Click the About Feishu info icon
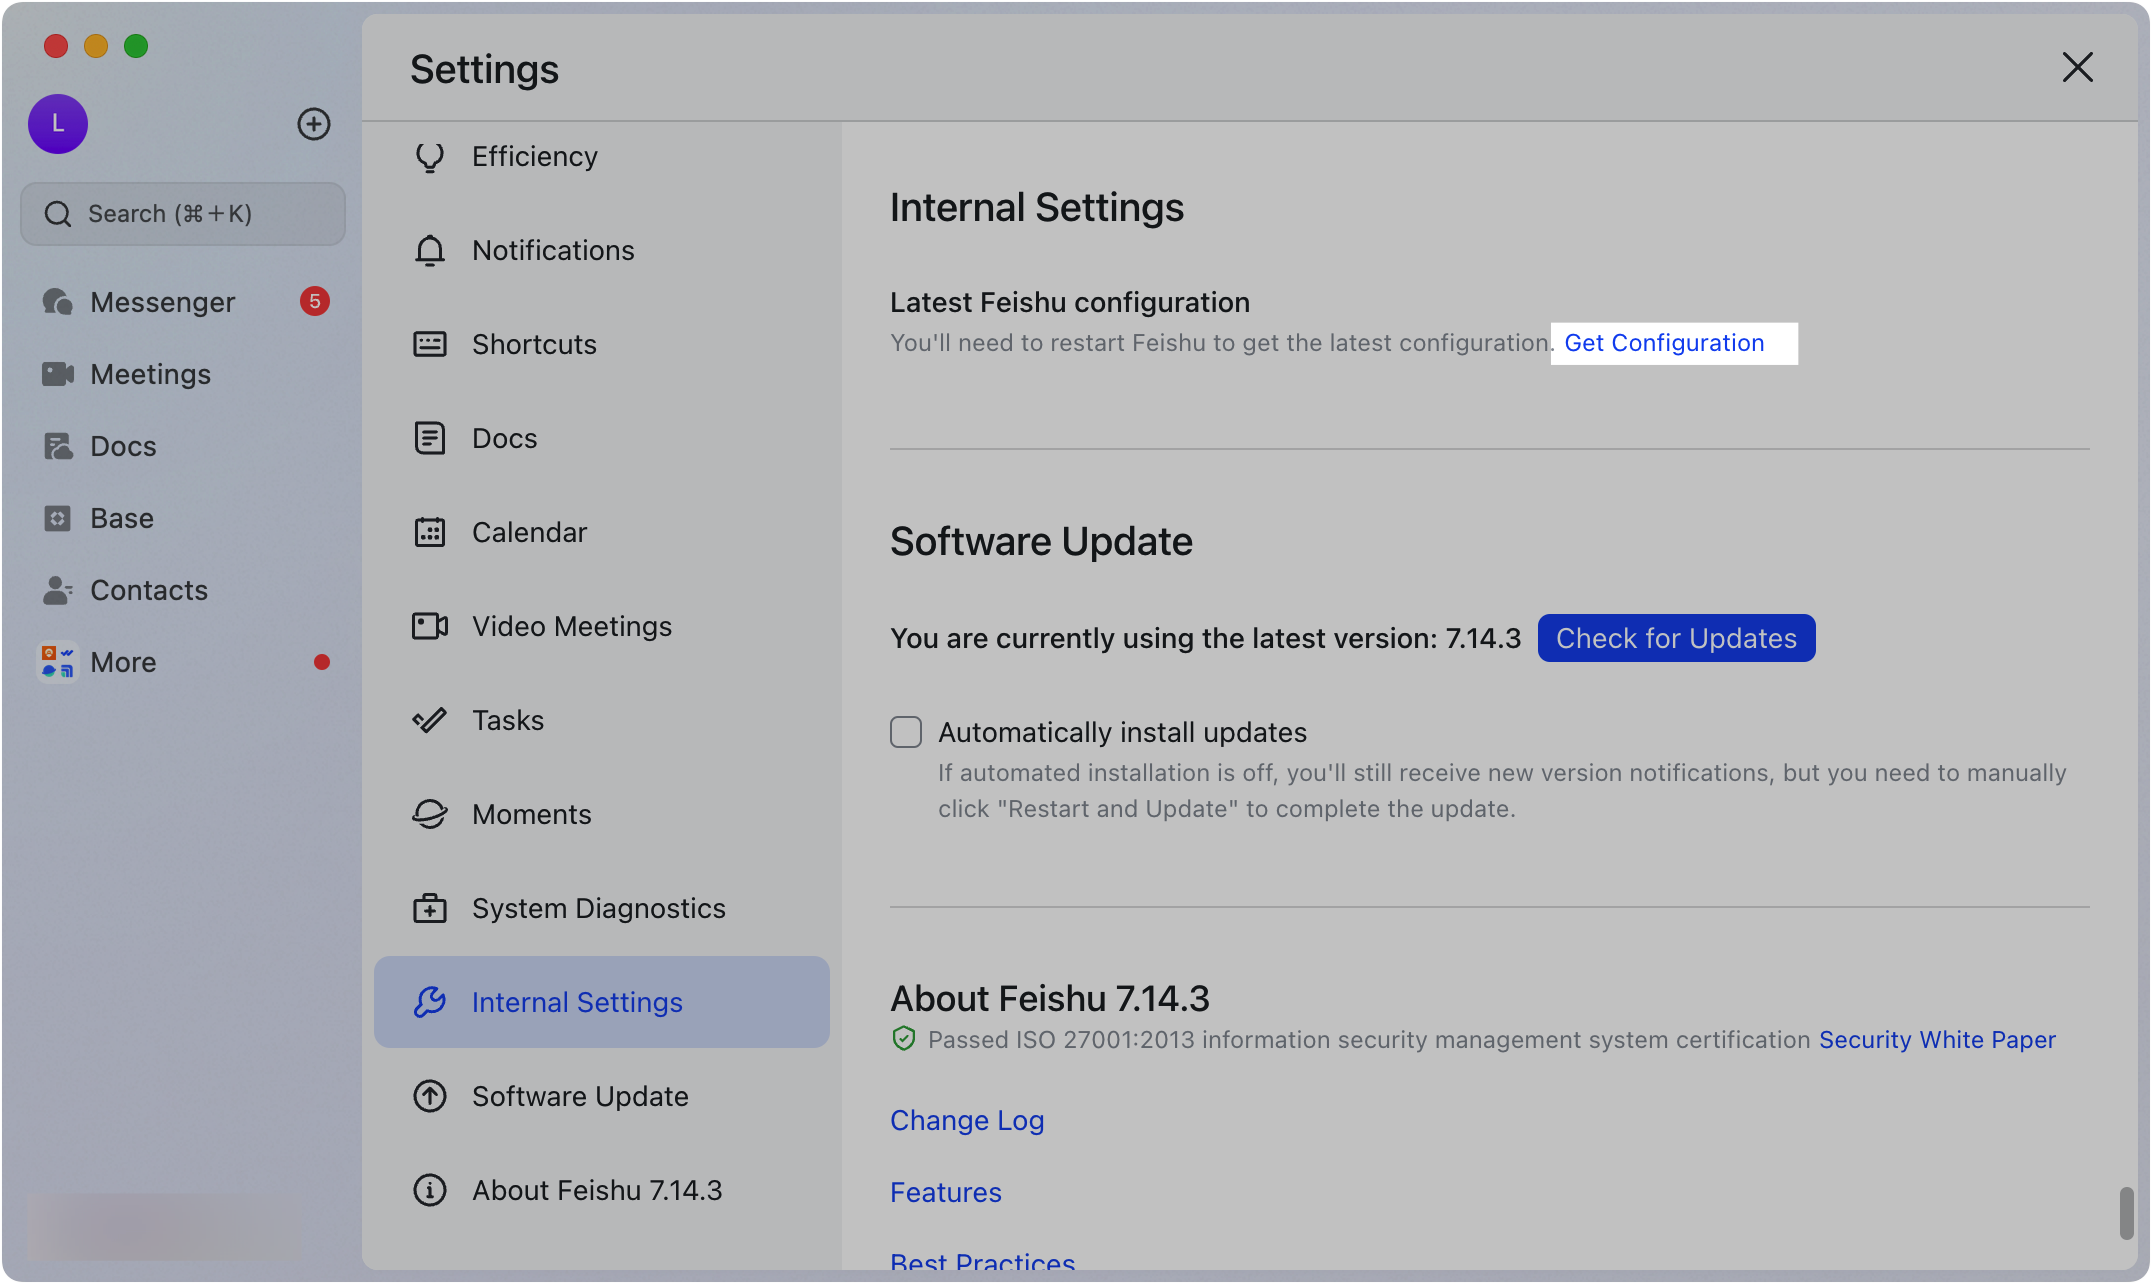2152x1284 pixels. click(x=430, y=1190)
